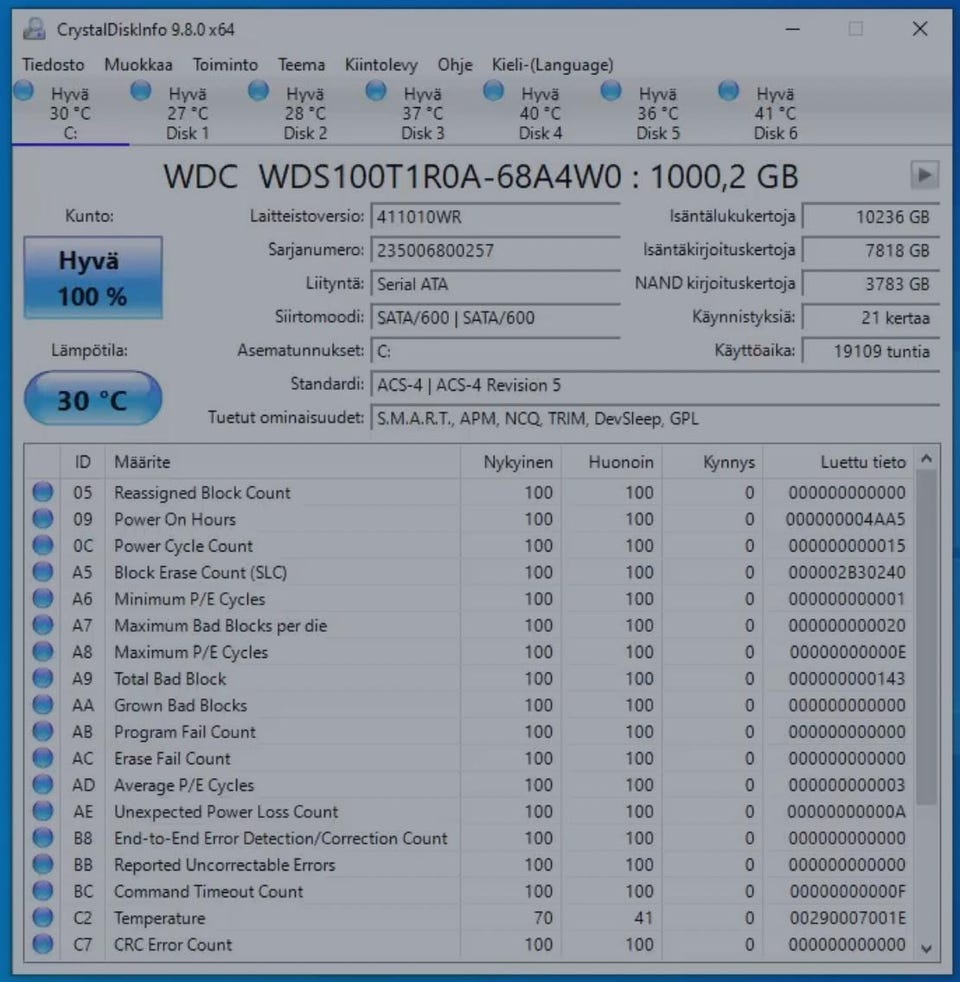Click the status orb for Program Fail Count
The height and width of the screenshot is (982, 960).
[x=43, y=731]
